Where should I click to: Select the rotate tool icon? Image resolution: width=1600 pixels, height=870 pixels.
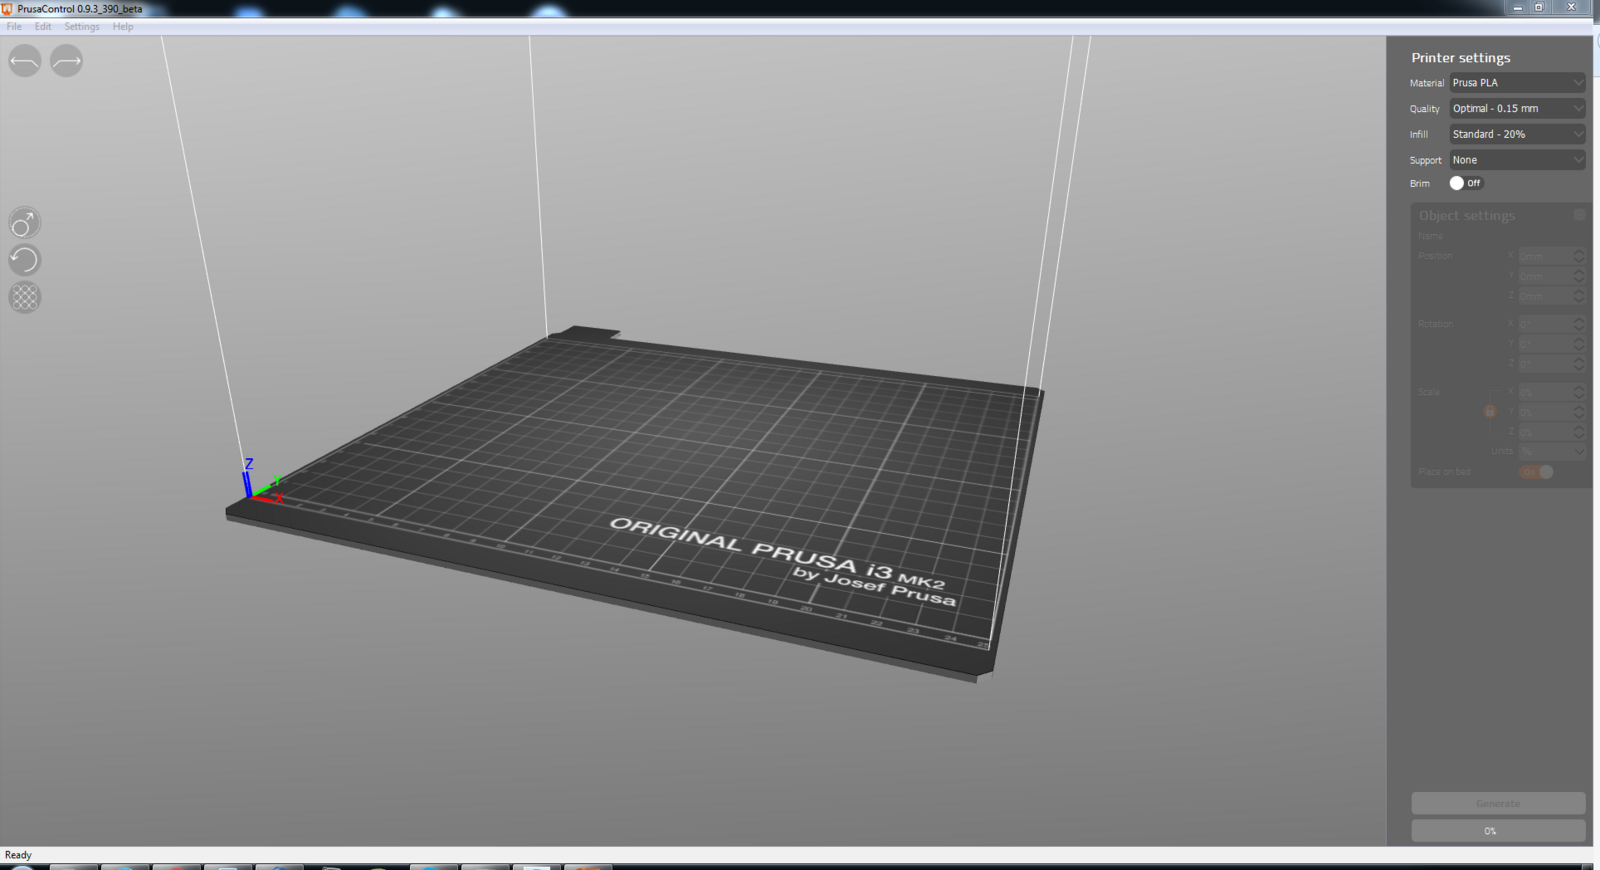click(25, 260)
